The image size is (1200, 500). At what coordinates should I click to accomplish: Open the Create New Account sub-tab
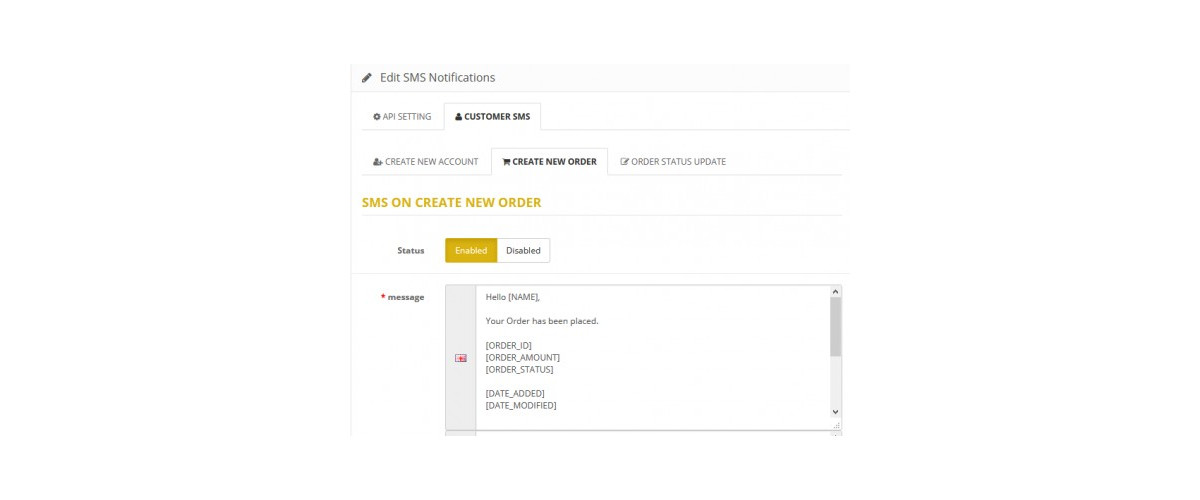pos(426,162)
